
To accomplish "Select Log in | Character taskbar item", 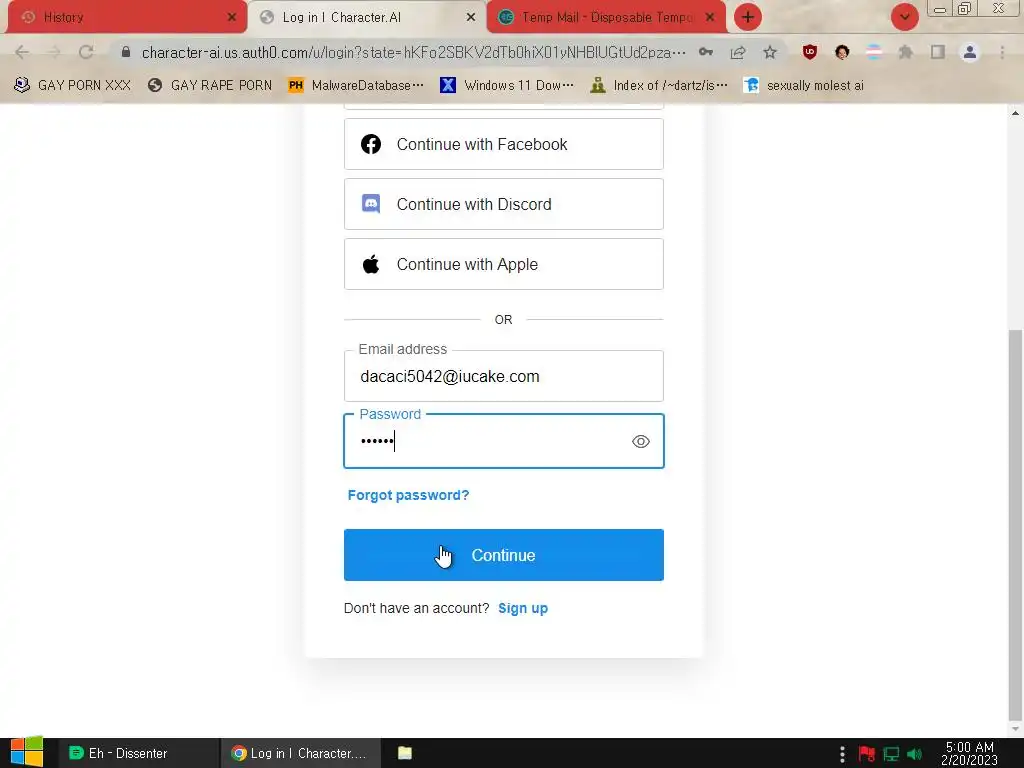I will tap(299, 753).
